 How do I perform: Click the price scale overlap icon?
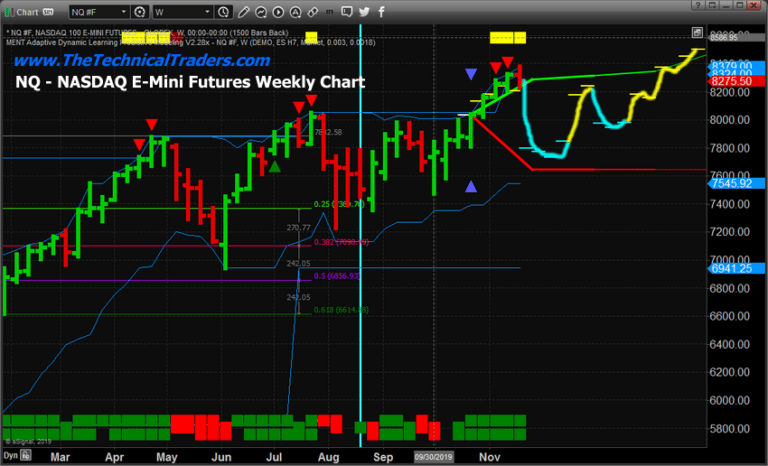coord(697,32)
